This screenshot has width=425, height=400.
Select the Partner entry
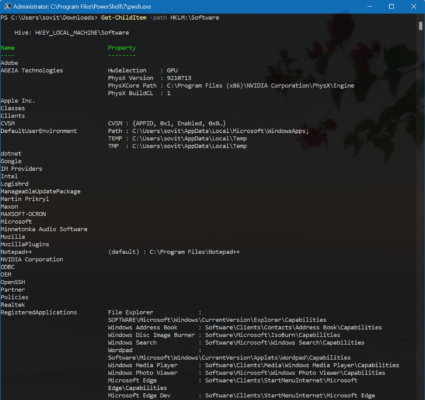click(x=13, y=289)
